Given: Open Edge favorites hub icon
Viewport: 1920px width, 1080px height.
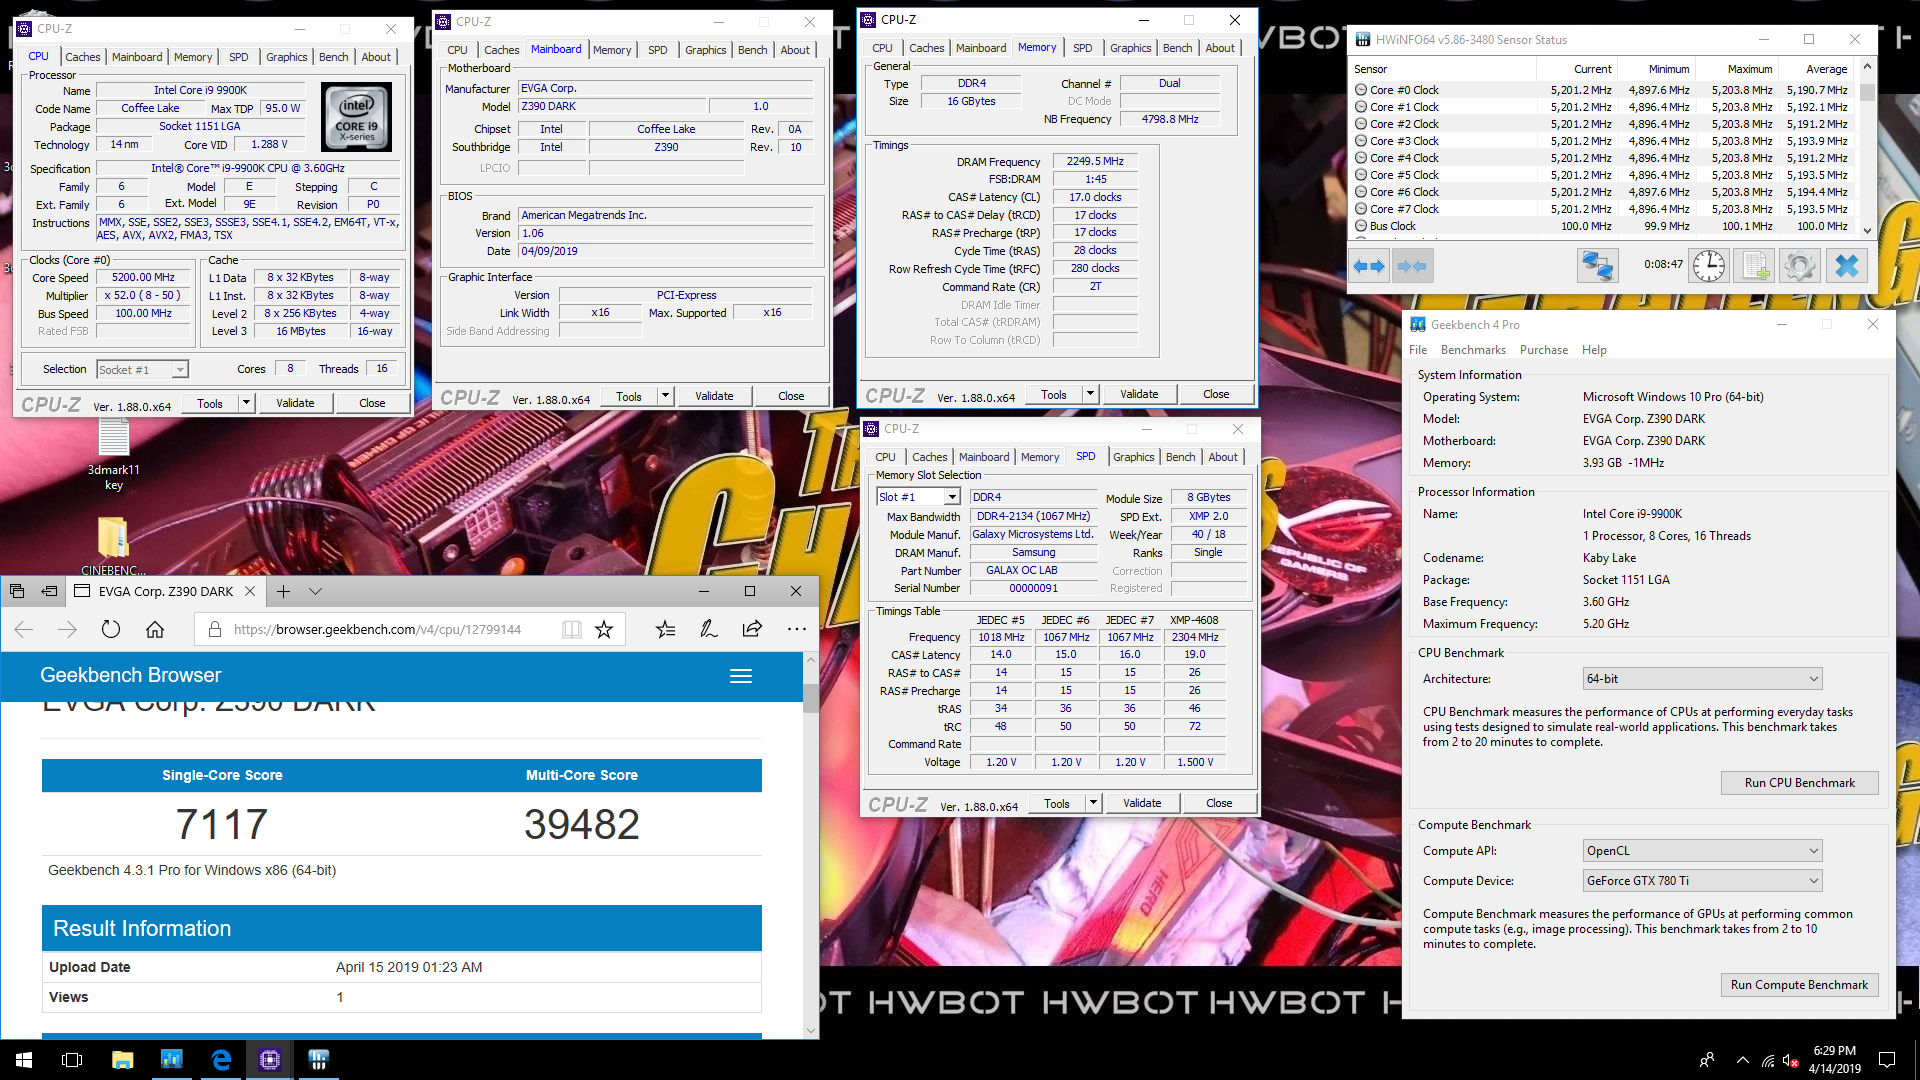Looking at the screenshot, I should coord(665,629).
